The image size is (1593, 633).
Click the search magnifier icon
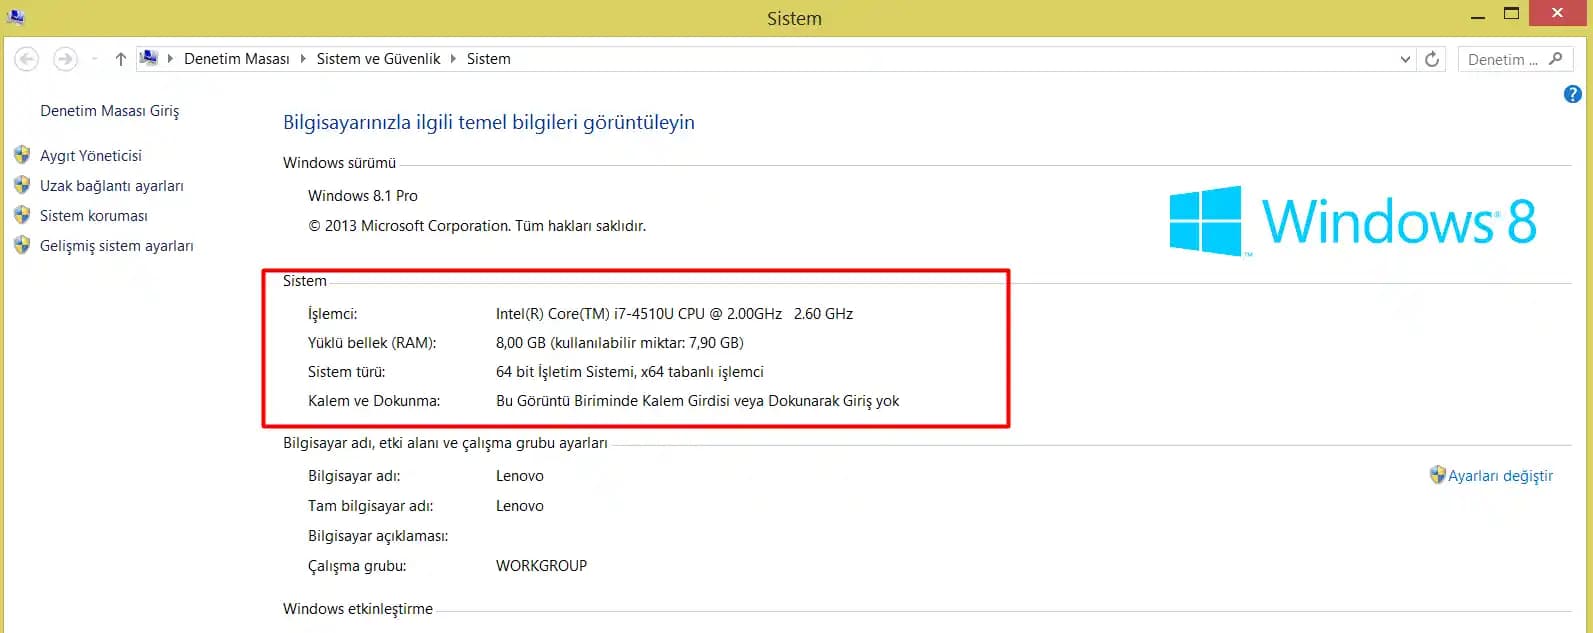pyautogui.click(x=1555, y=59)
